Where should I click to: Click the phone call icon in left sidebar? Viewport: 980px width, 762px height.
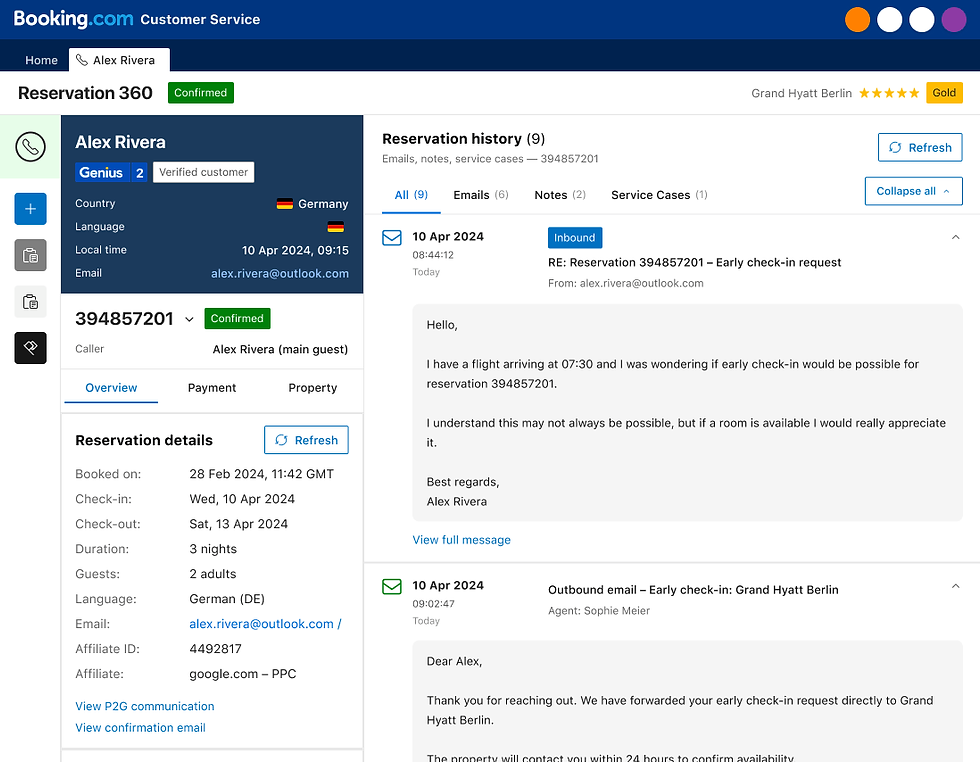pyautogui.click(x=30, y=147)
